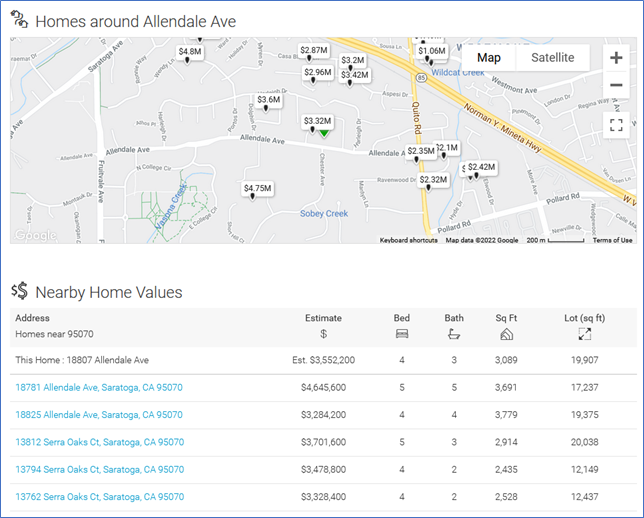Click the dollar sign Estimate column icon
The height and width of the screenshot is (518, 644).
click(x=323, y=334)
